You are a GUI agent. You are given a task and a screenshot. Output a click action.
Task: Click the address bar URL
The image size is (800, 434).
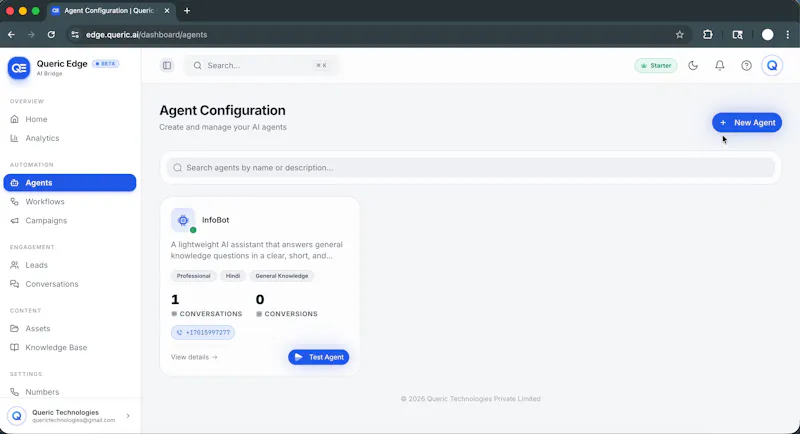pos(146,35)
